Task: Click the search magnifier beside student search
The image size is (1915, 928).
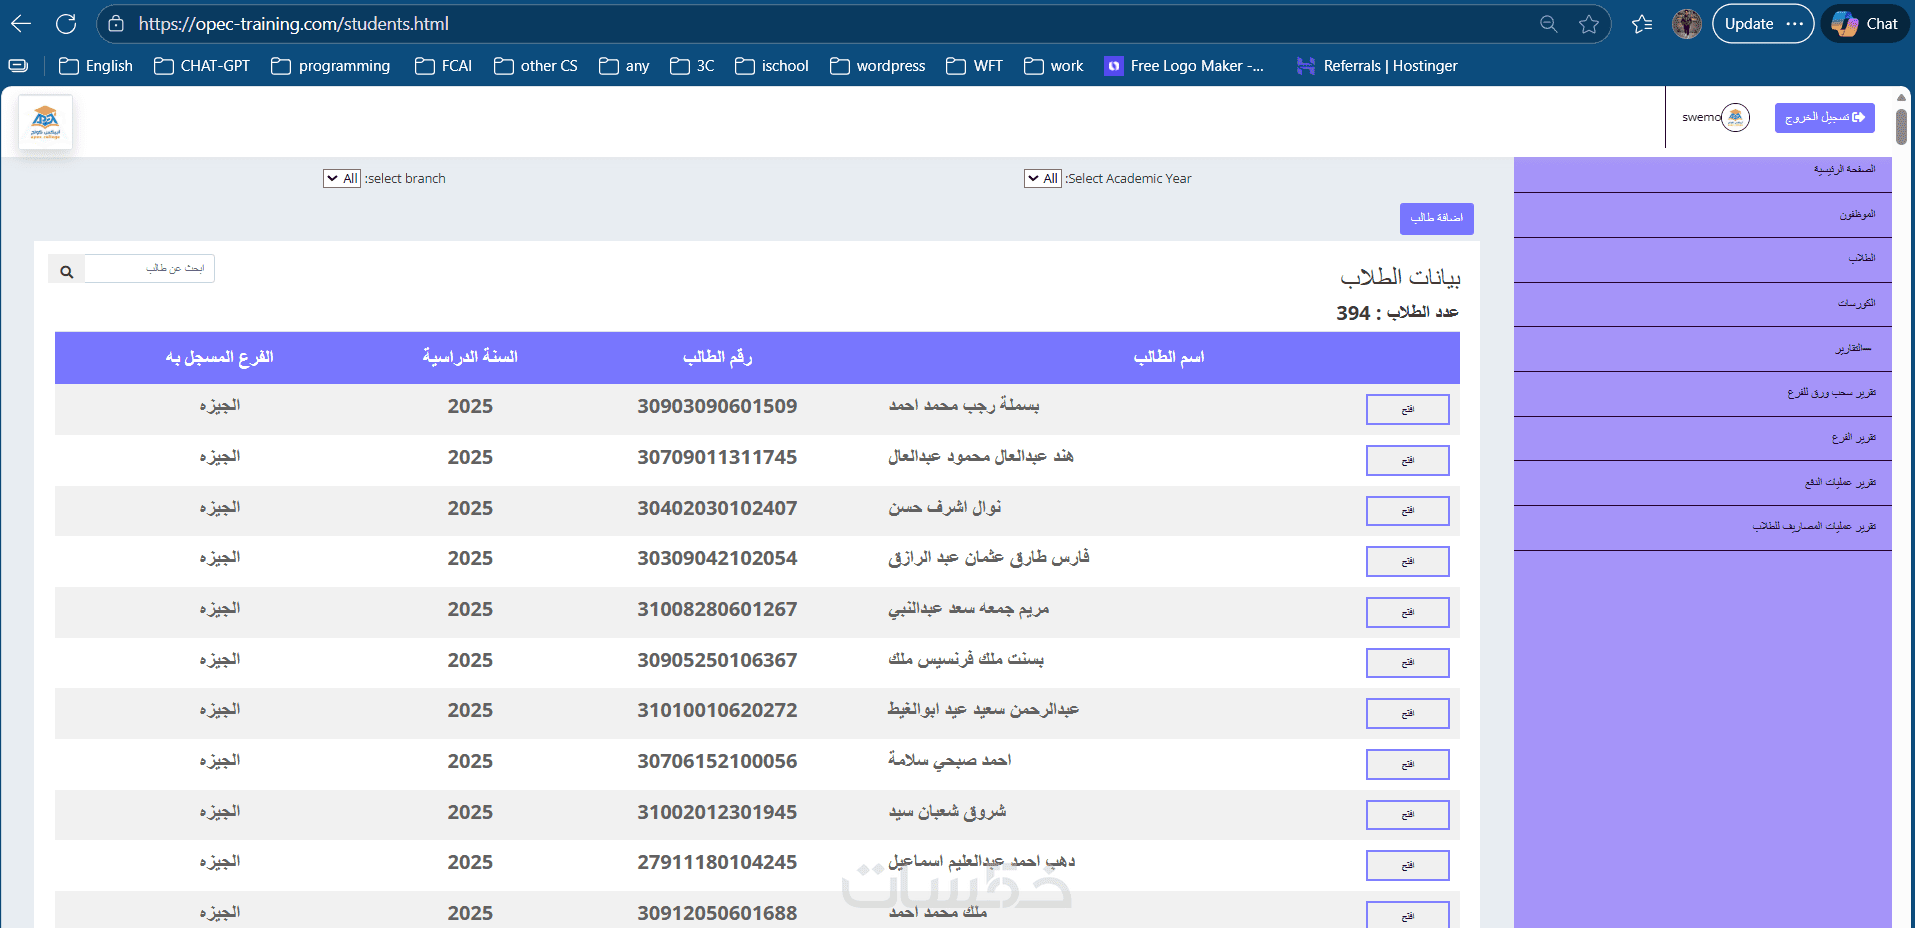Action: coord(66,271)
